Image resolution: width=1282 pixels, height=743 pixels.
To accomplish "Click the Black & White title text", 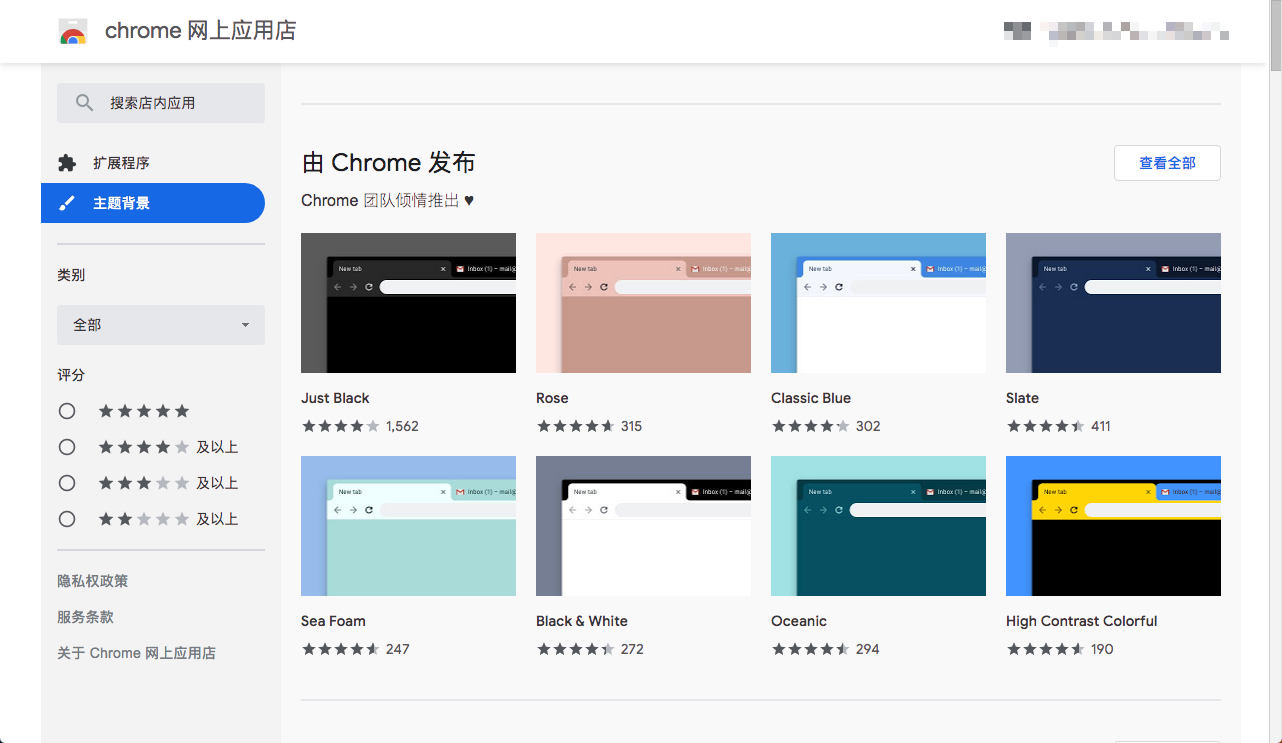I will 582,621.
